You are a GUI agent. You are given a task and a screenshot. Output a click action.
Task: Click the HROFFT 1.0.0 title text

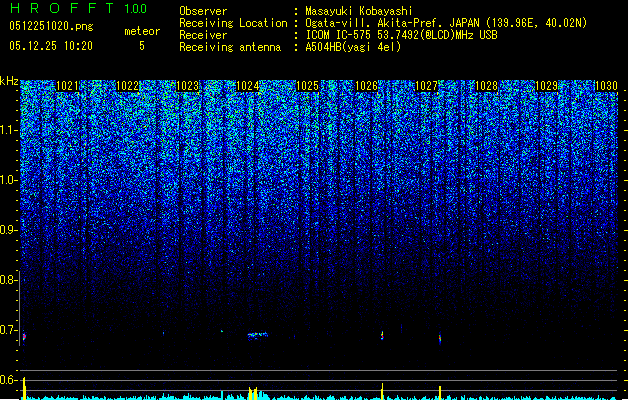pyautogui.click(x=78, y=8)
